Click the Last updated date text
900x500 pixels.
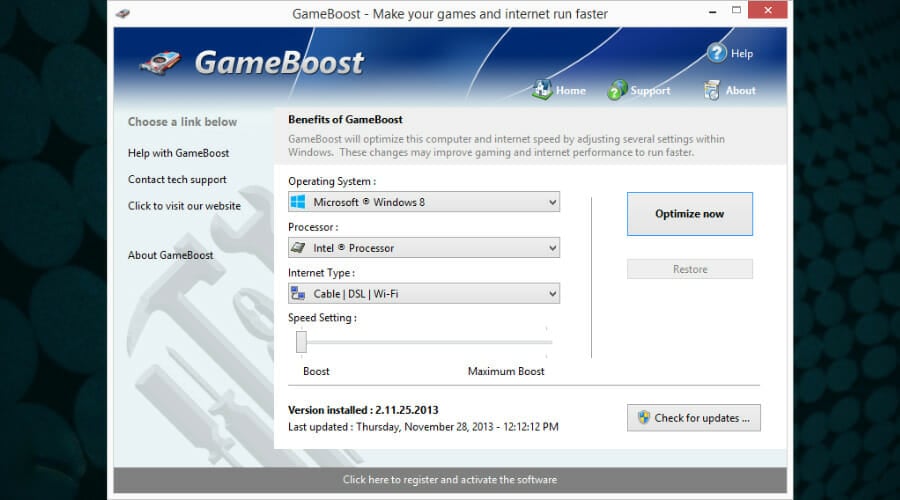pos(423,427)
